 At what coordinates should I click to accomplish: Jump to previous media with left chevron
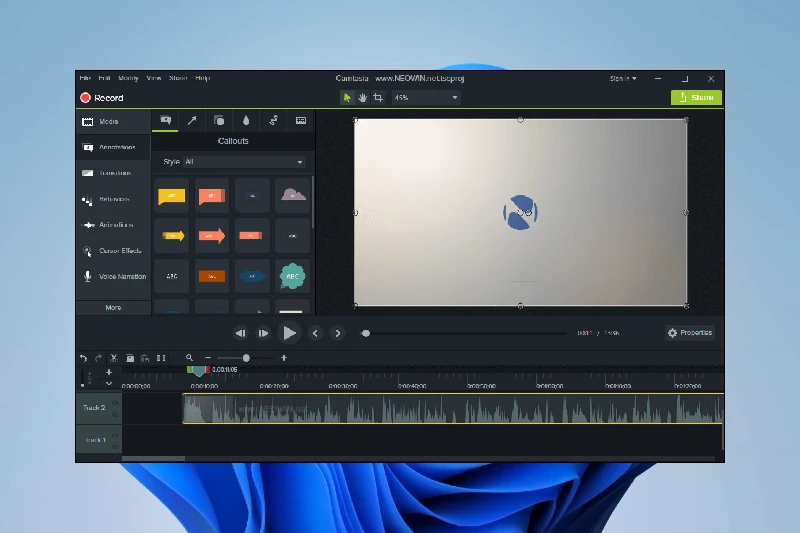tap(315, 333)
